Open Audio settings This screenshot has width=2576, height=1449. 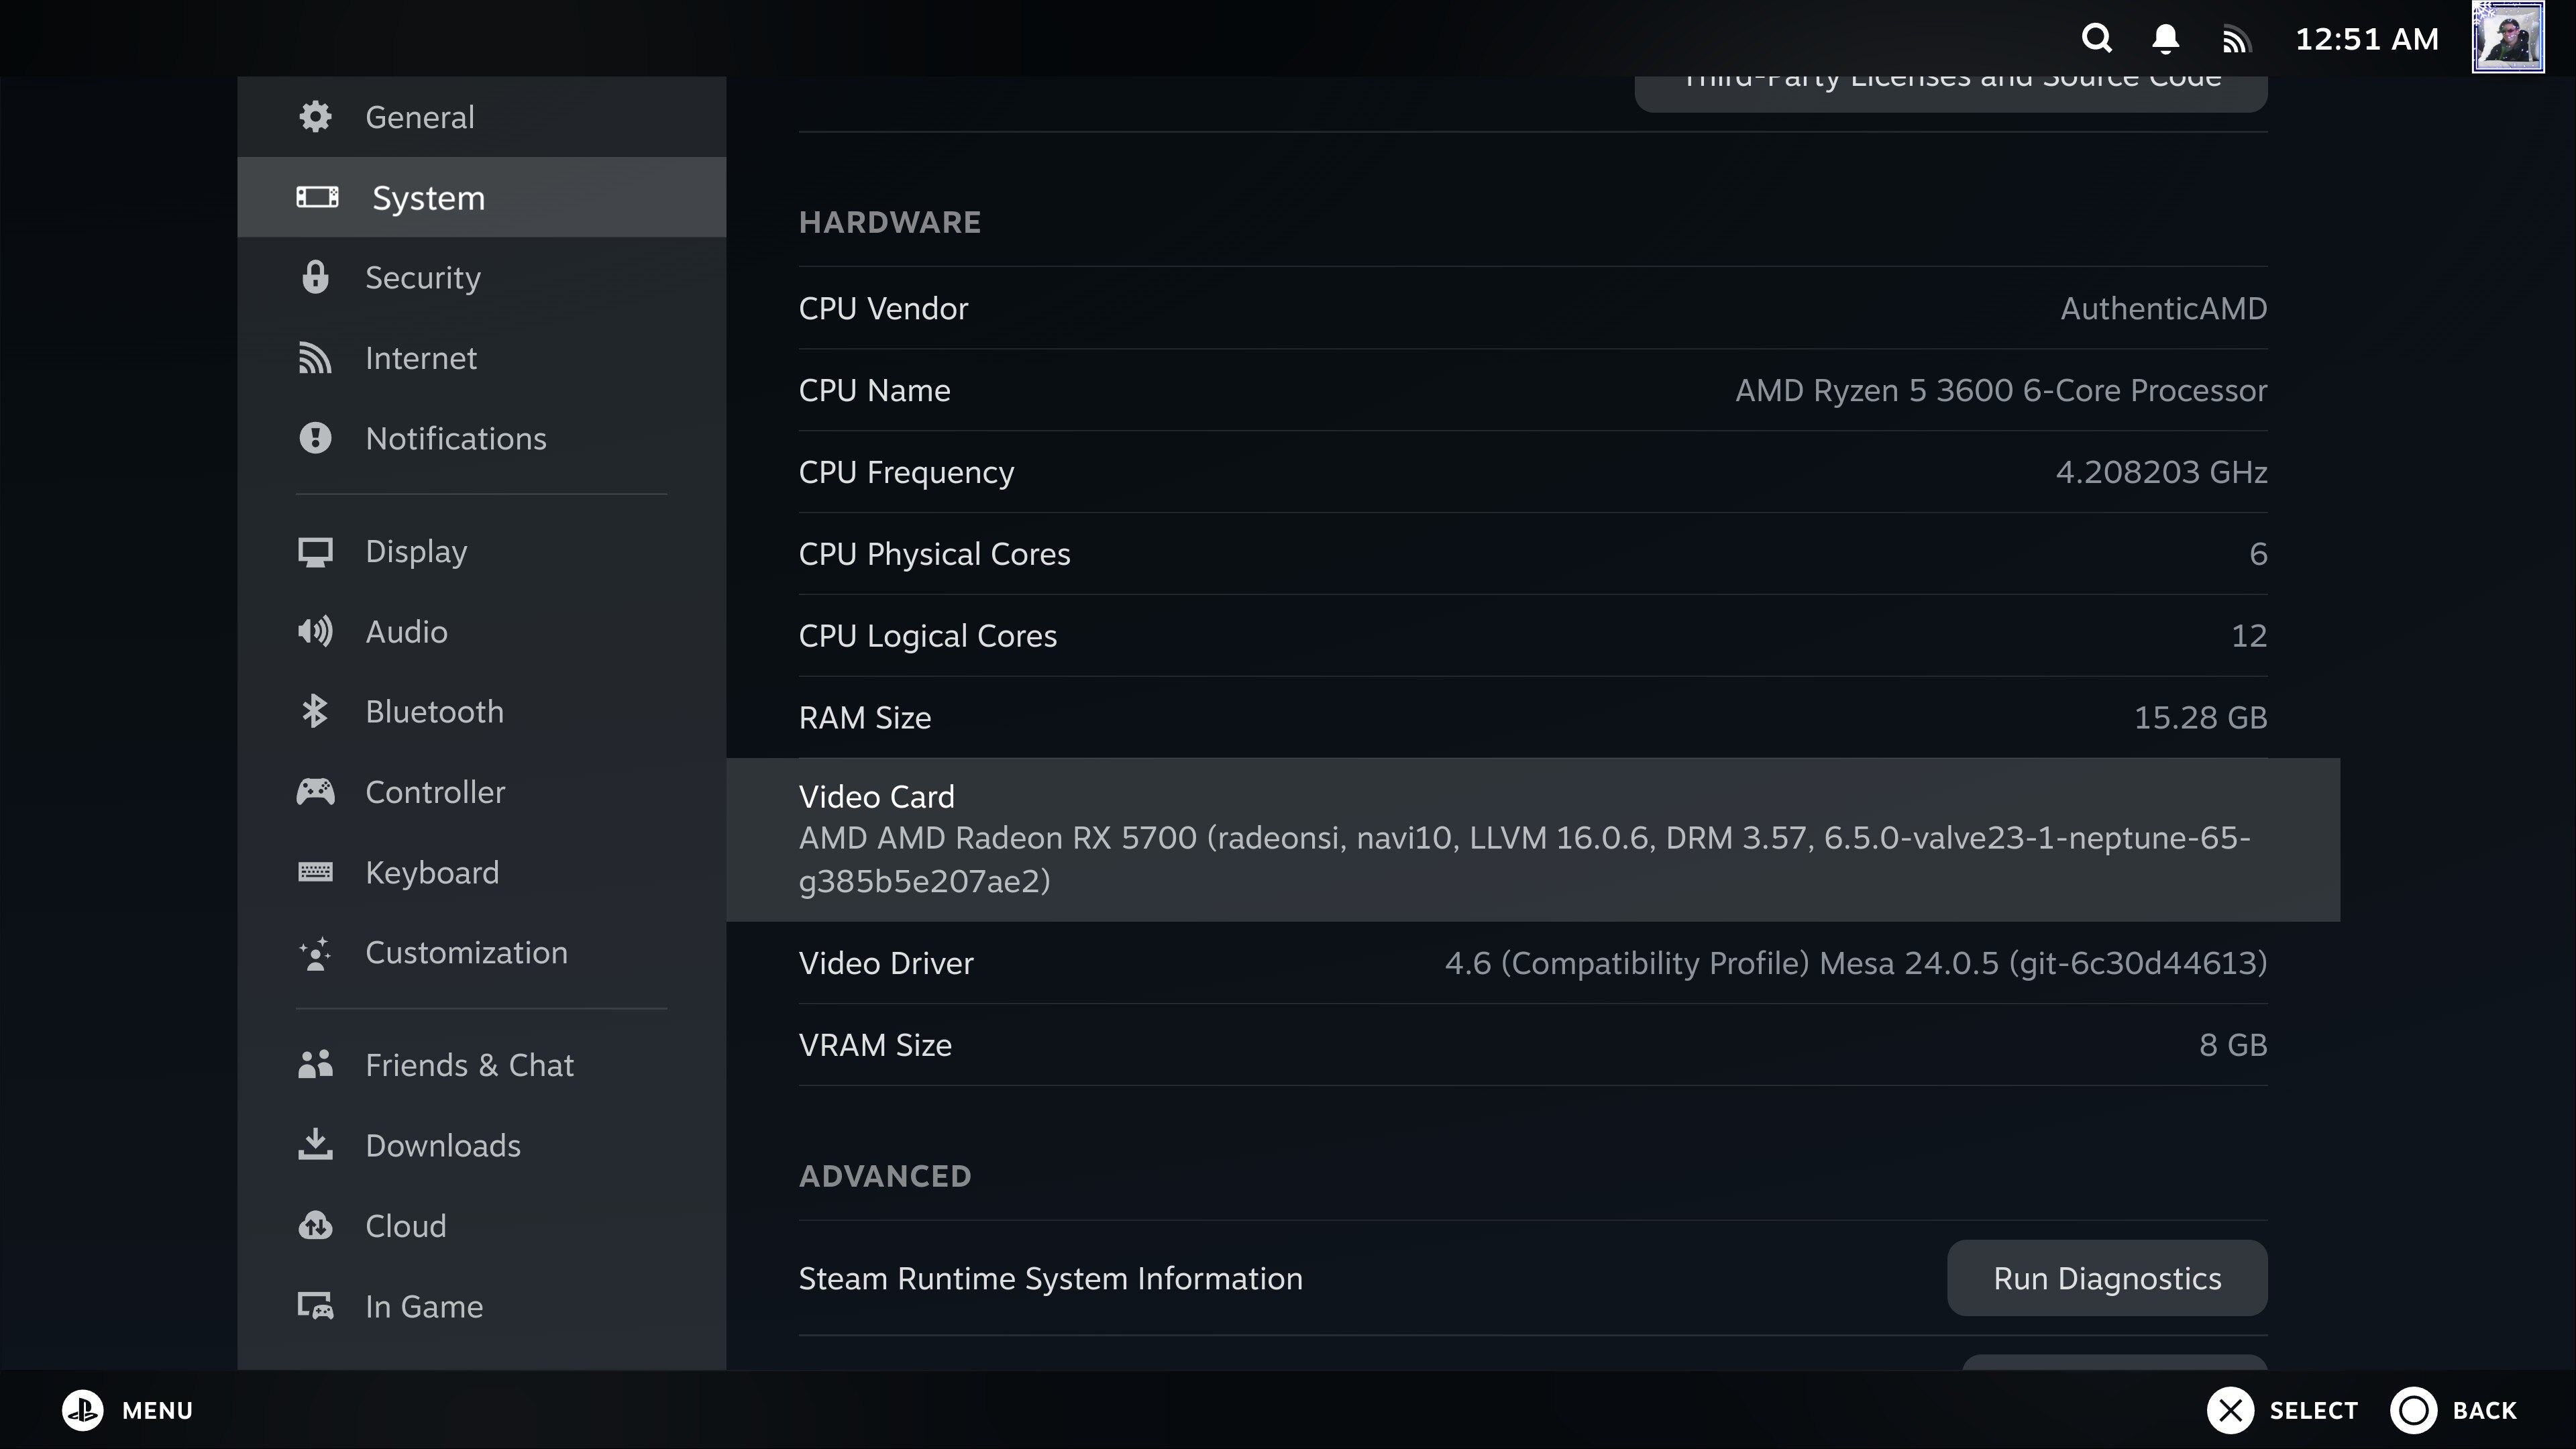click(x=482, y=632)
